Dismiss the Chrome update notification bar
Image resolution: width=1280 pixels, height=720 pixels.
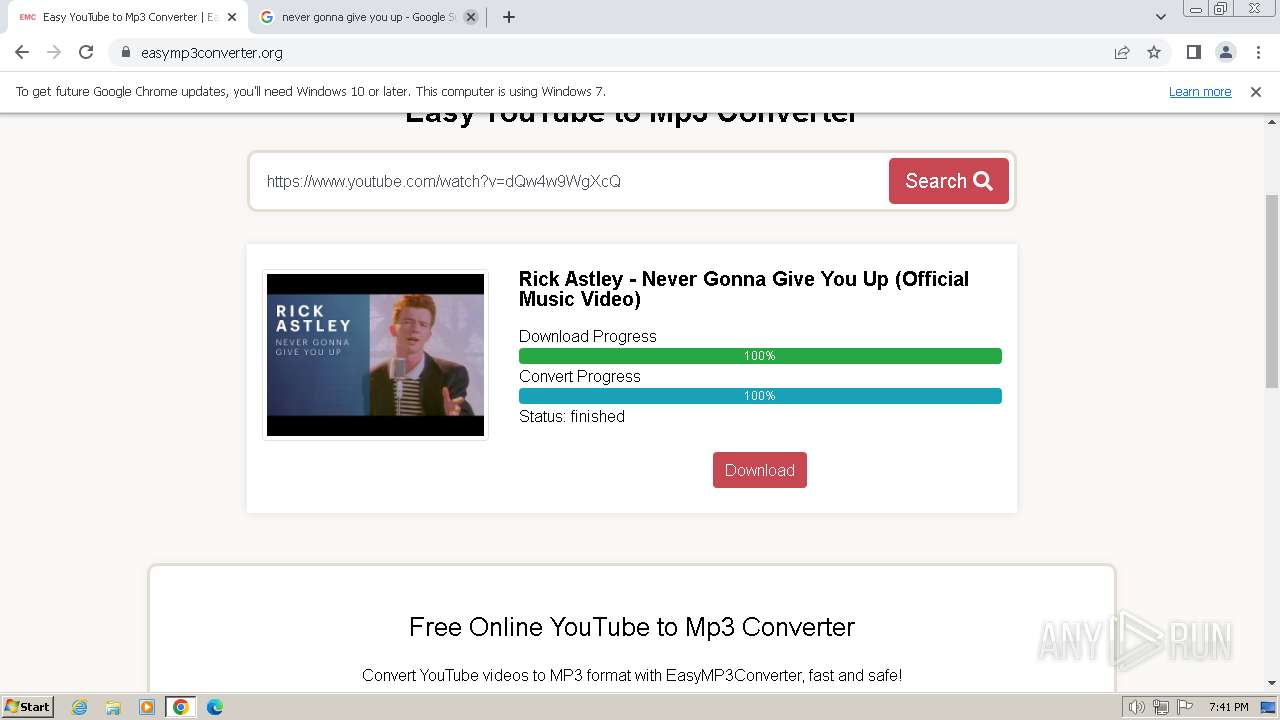pos(1256,91)
